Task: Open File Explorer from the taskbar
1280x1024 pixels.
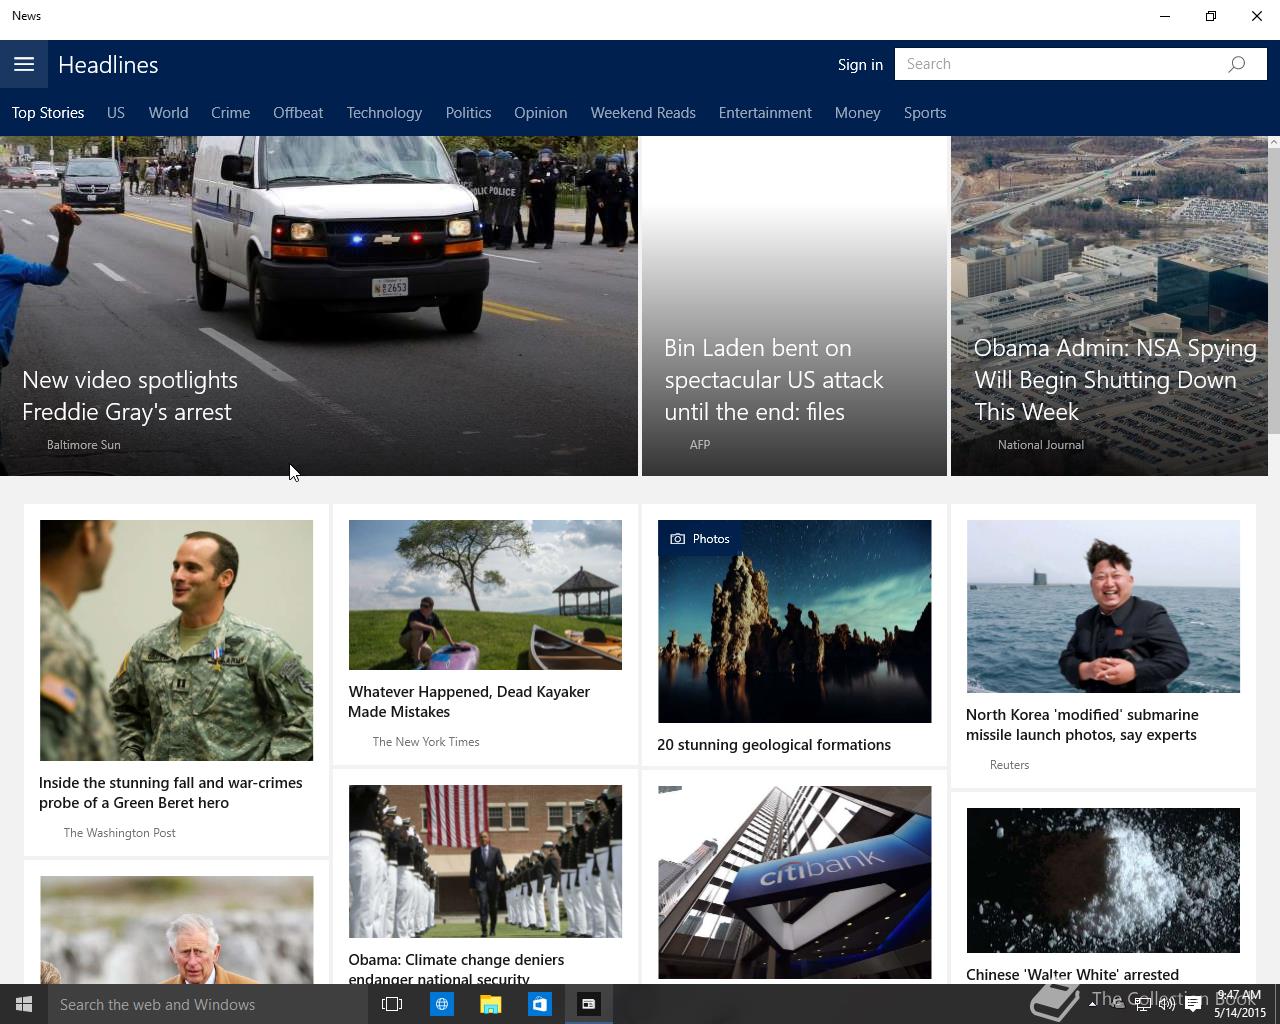Action: 490,1004
